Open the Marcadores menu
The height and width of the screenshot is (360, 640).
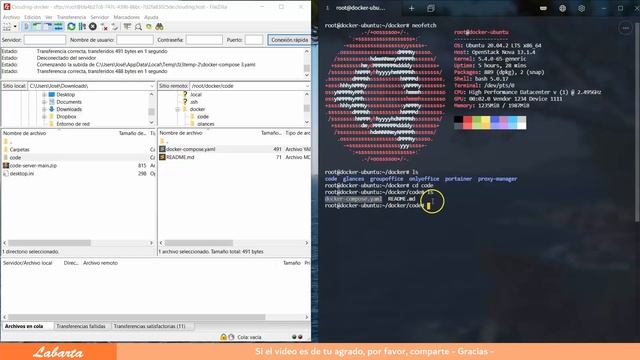pos(127,17)
